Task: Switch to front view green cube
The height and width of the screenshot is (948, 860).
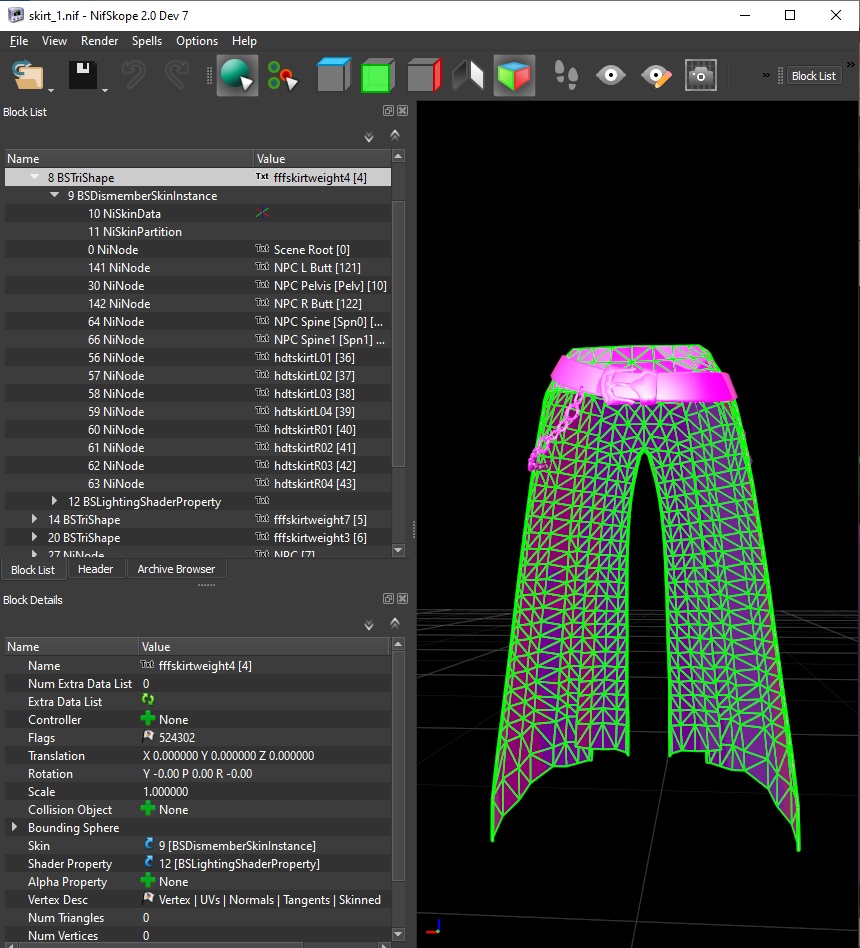Action: (x=378, y=76)
